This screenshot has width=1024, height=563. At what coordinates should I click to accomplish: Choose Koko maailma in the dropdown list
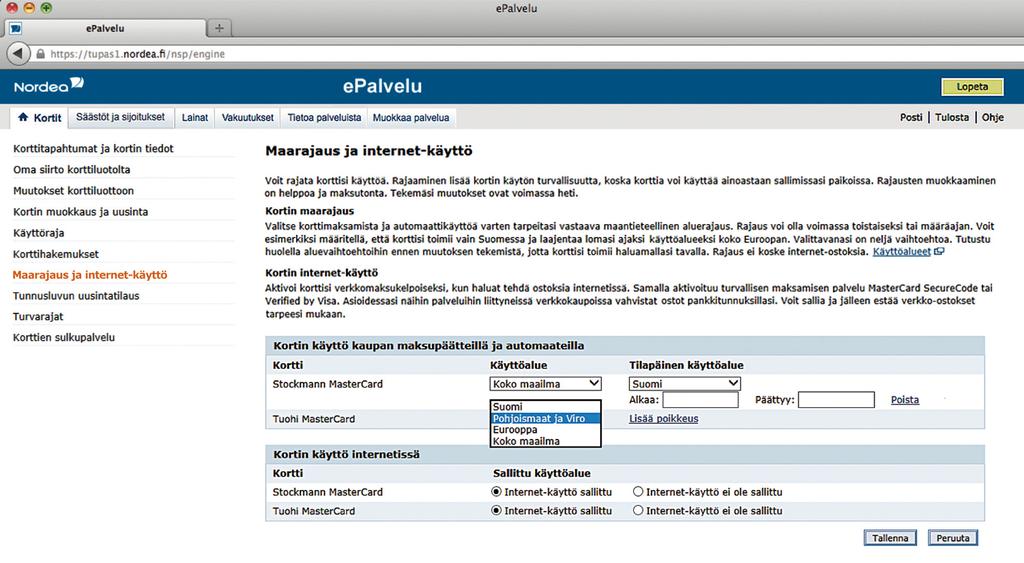tap(545, 441)
